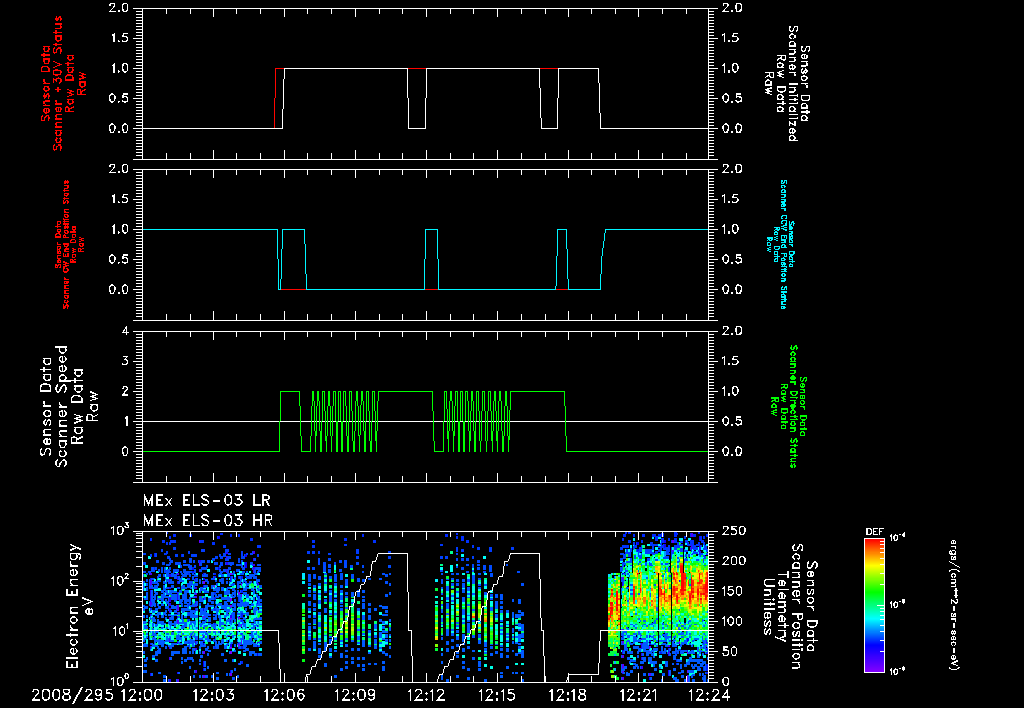This screenshot has width=1024, height=708.
Task: Click the 12:21 time axis label
Action: 638,695
